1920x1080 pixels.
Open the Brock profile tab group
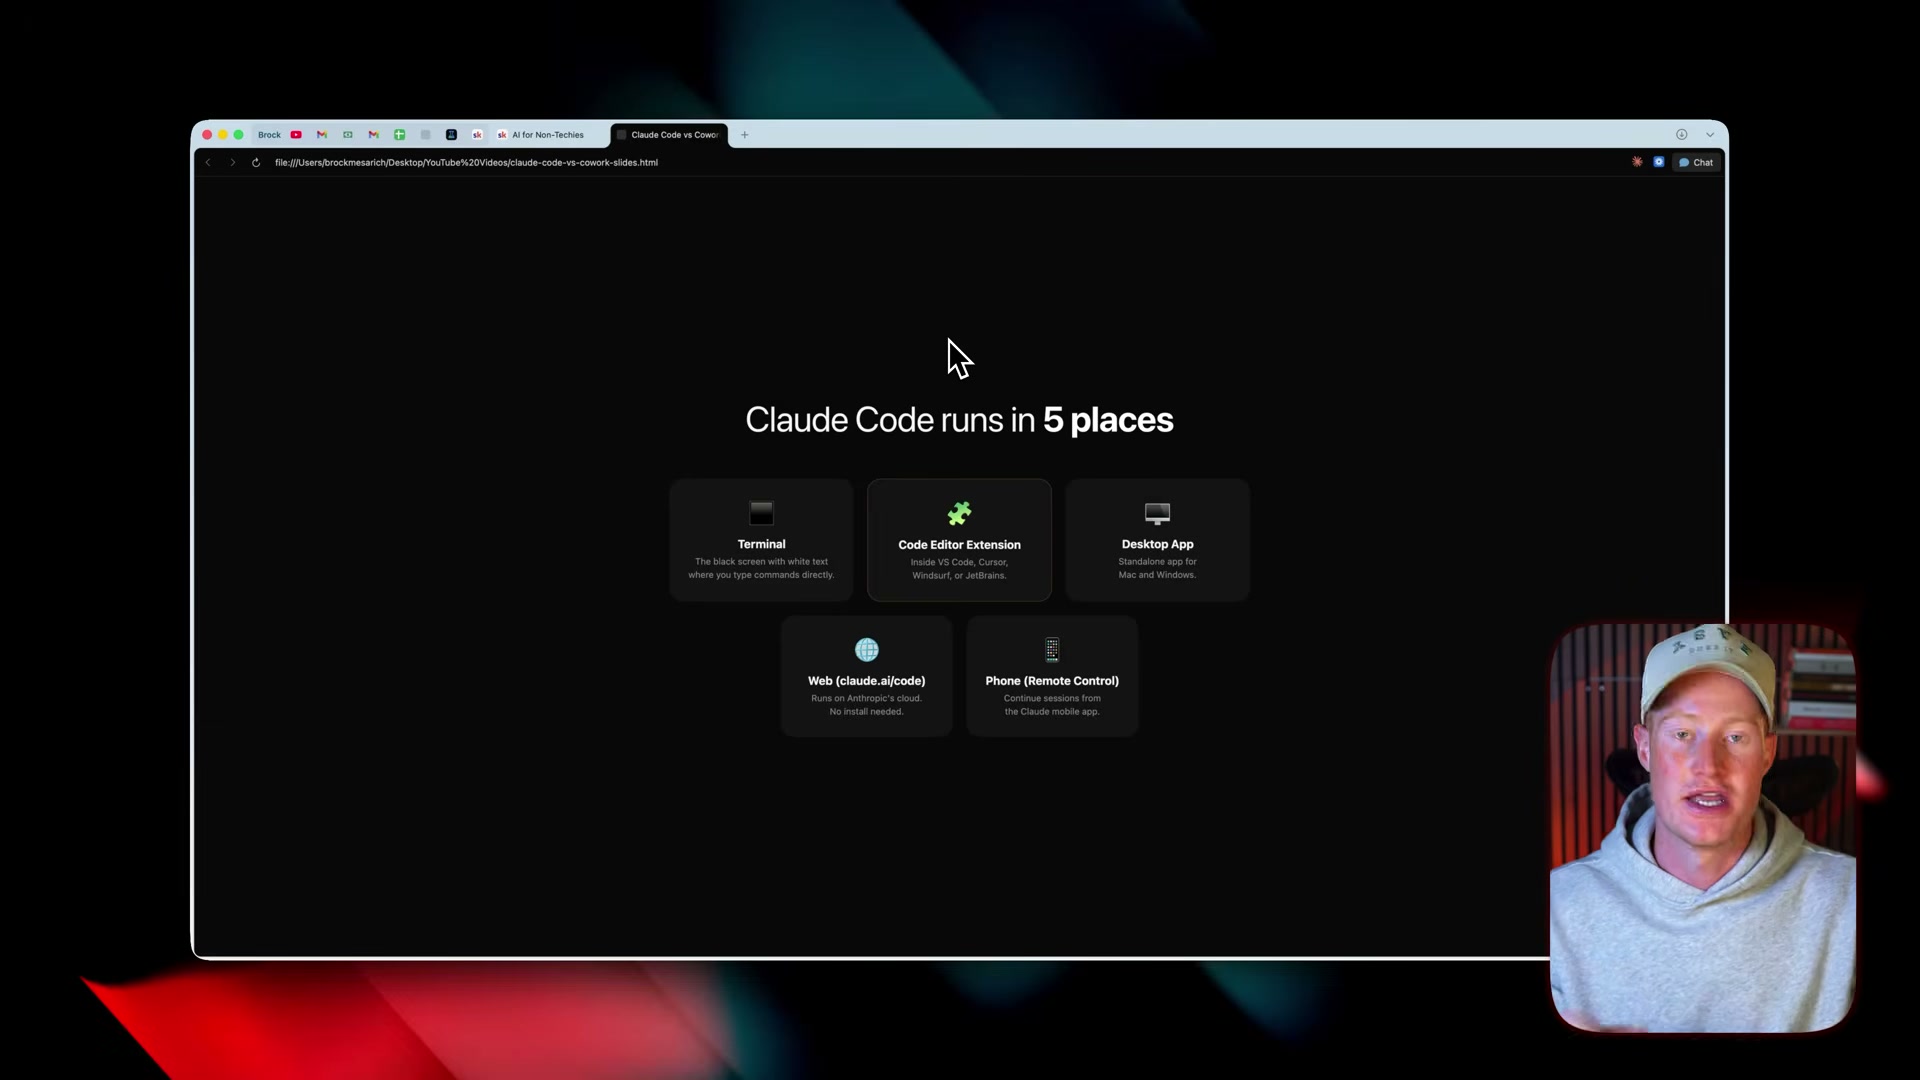click(269, 135)
